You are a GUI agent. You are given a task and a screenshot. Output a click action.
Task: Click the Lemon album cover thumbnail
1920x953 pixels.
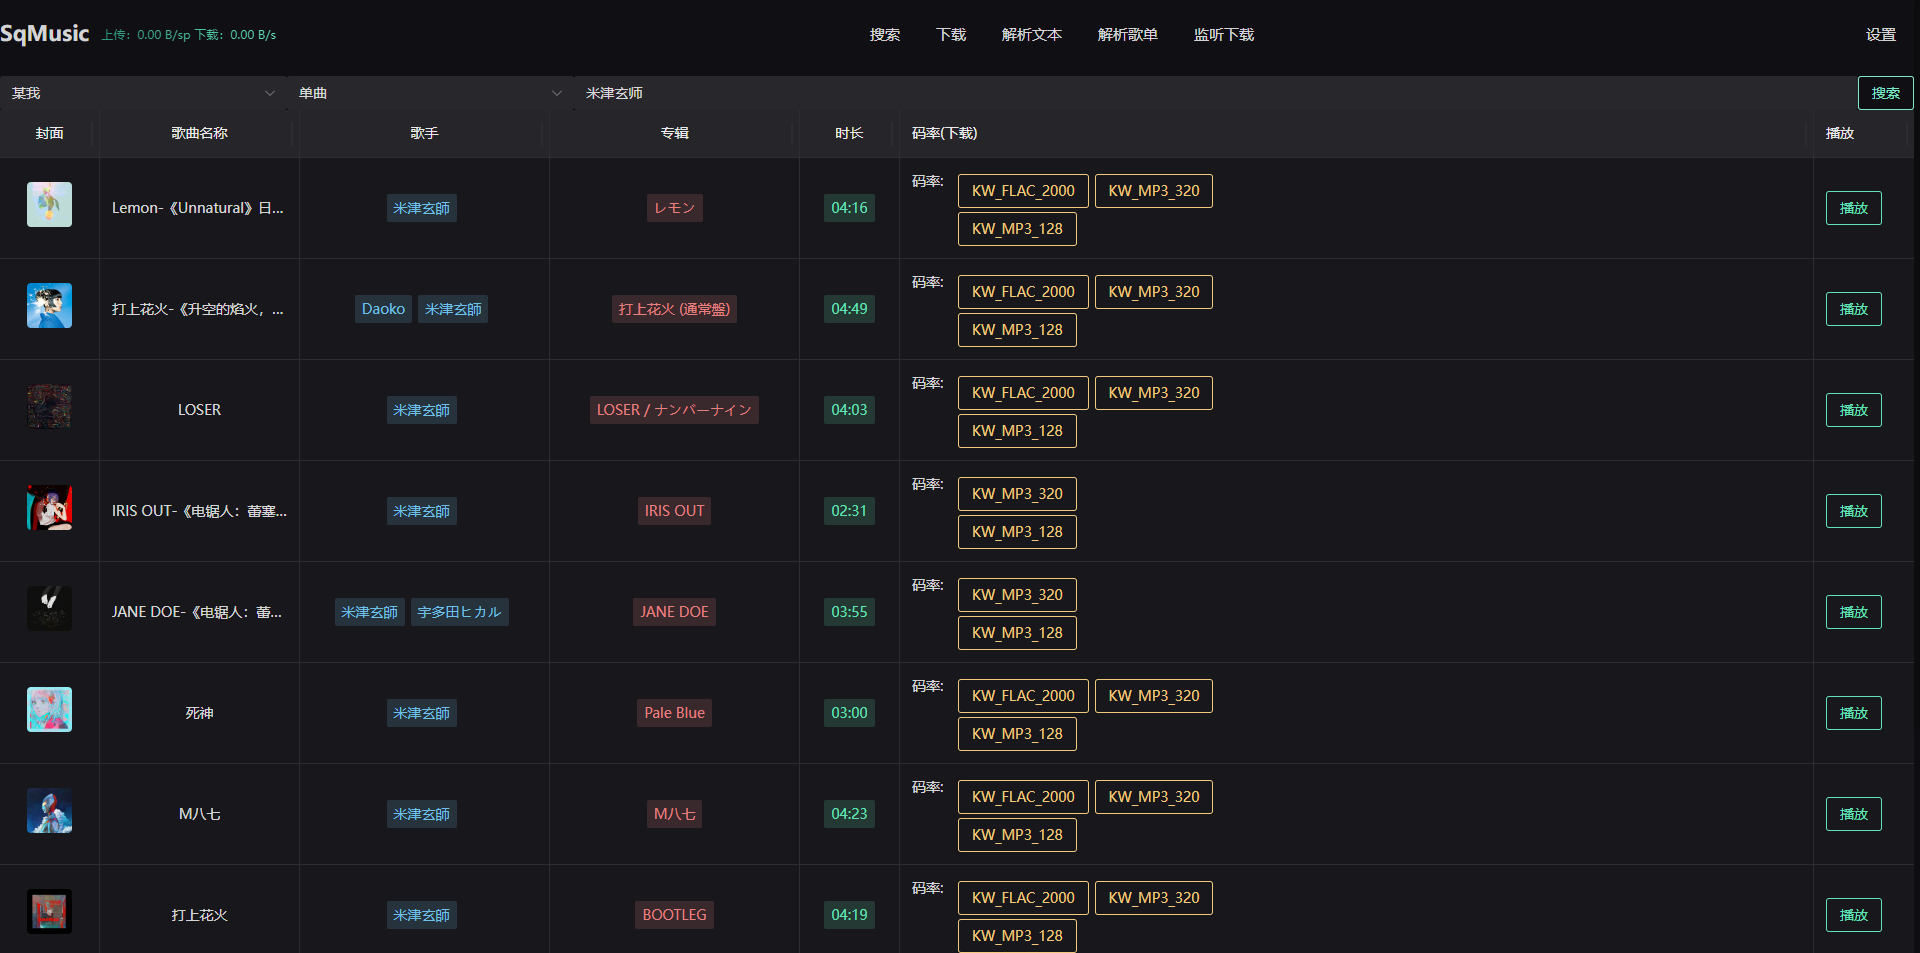pyautogui.click(x=49, y=205)
